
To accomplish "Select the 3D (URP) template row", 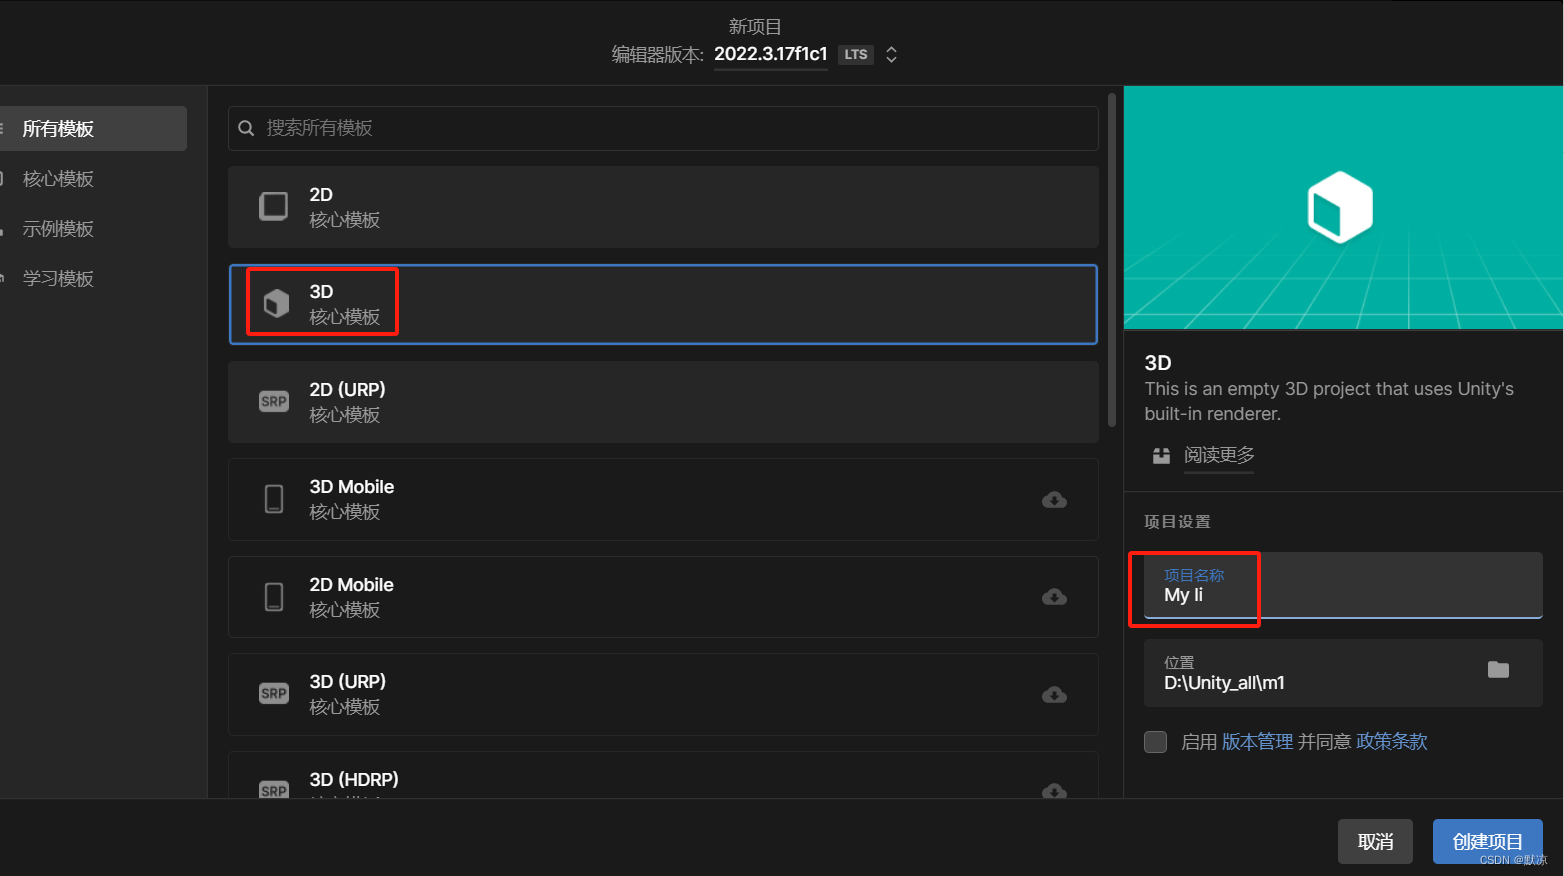I will (x=663, y=694).
